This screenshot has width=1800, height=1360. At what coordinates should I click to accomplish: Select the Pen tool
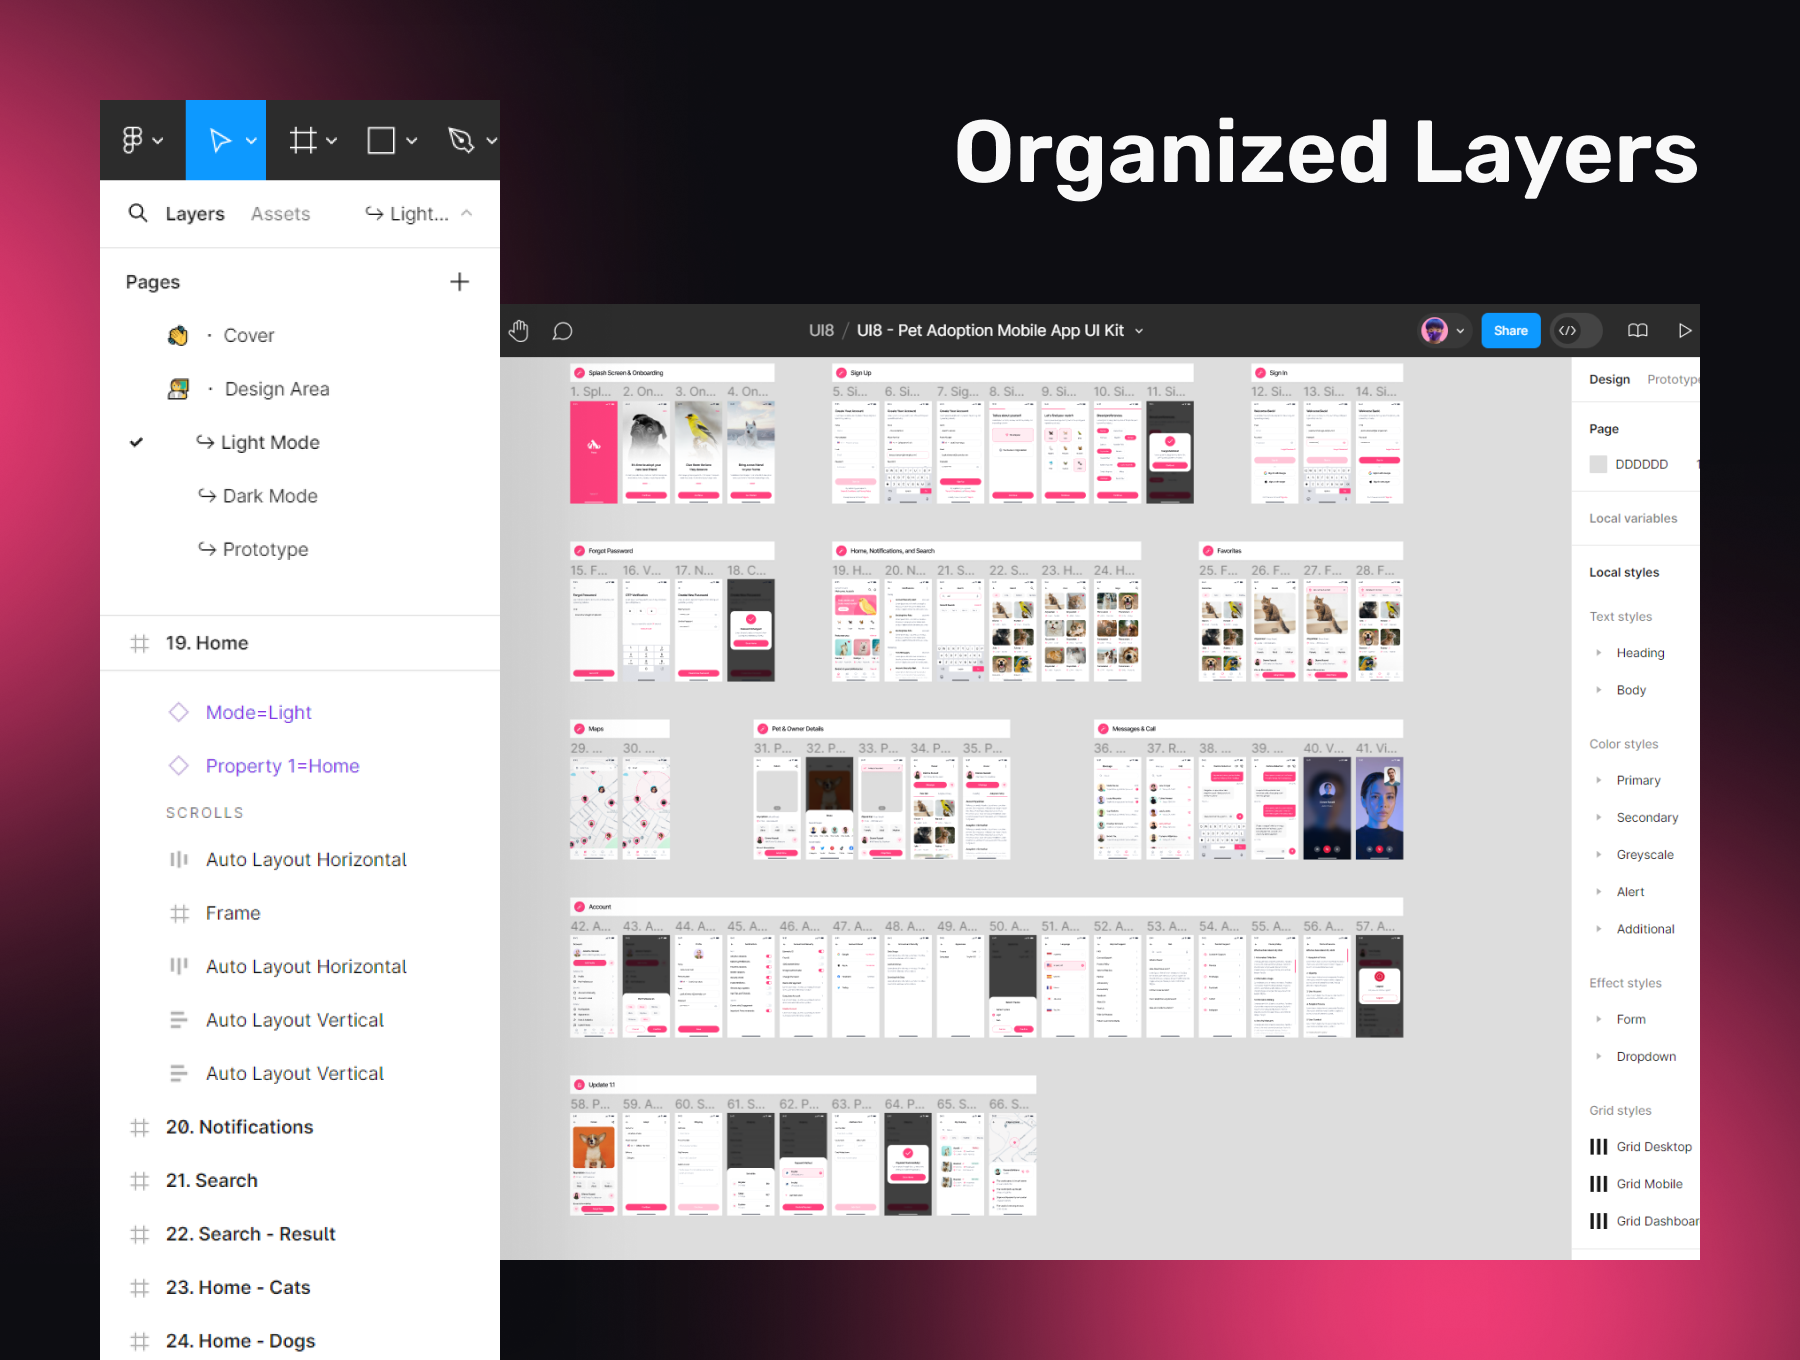462,139
